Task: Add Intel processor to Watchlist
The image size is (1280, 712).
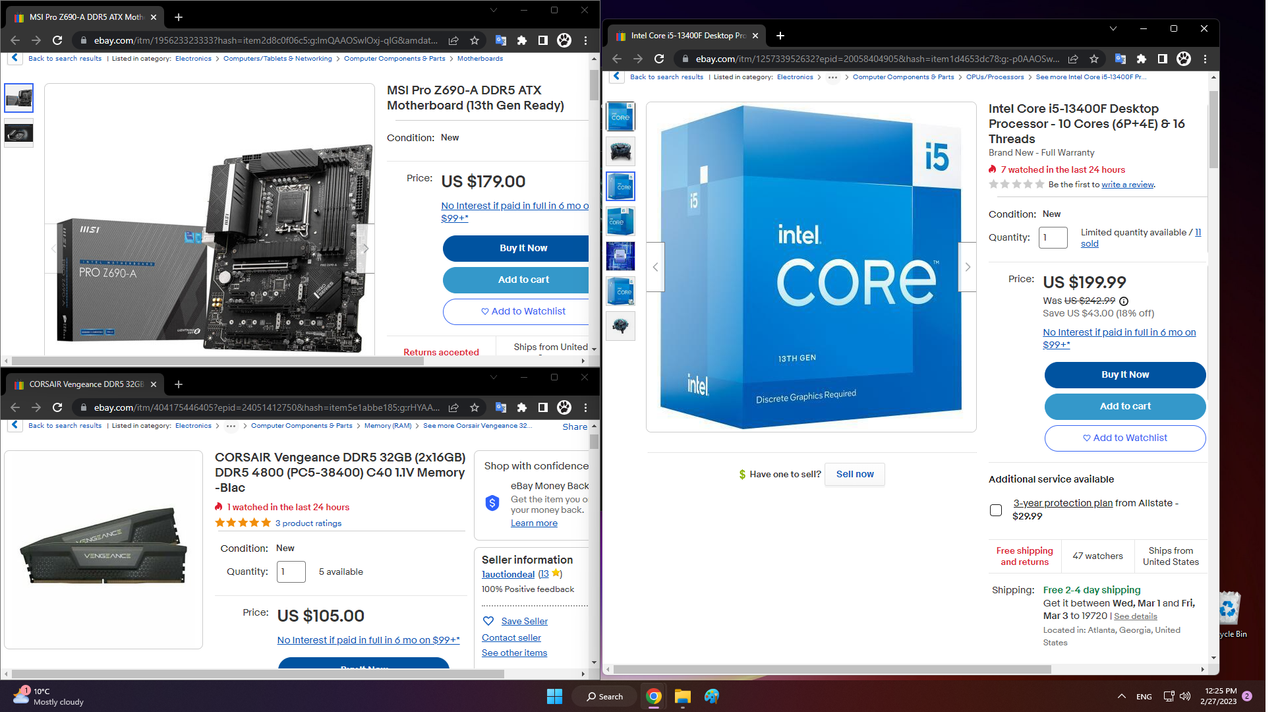Action: tap(1125, 438)
